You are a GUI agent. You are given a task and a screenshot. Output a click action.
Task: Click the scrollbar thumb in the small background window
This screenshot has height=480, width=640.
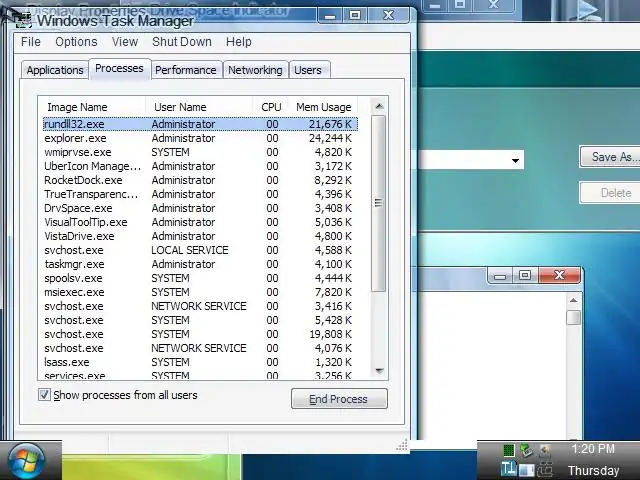point(573,318)
